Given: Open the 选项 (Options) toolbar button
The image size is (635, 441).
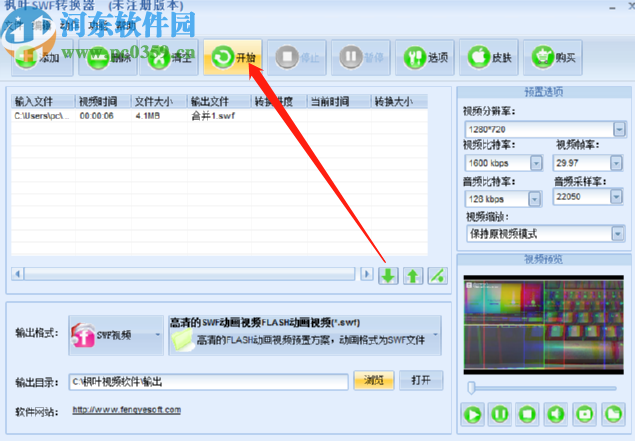Looking at the screenshot, I should [425, 58].
